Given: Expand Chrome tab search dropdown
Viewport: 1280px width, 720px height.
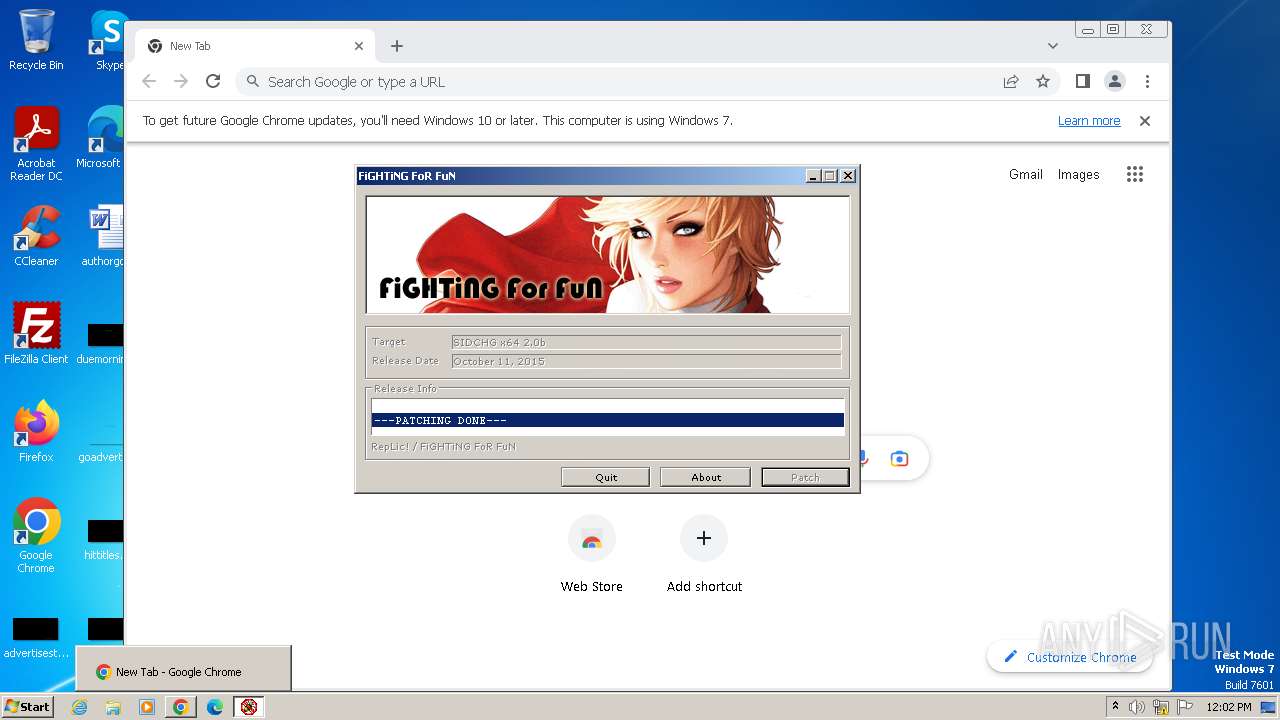Looking at the screenshot, I should pyautogui.click(x=1053, y=46).
